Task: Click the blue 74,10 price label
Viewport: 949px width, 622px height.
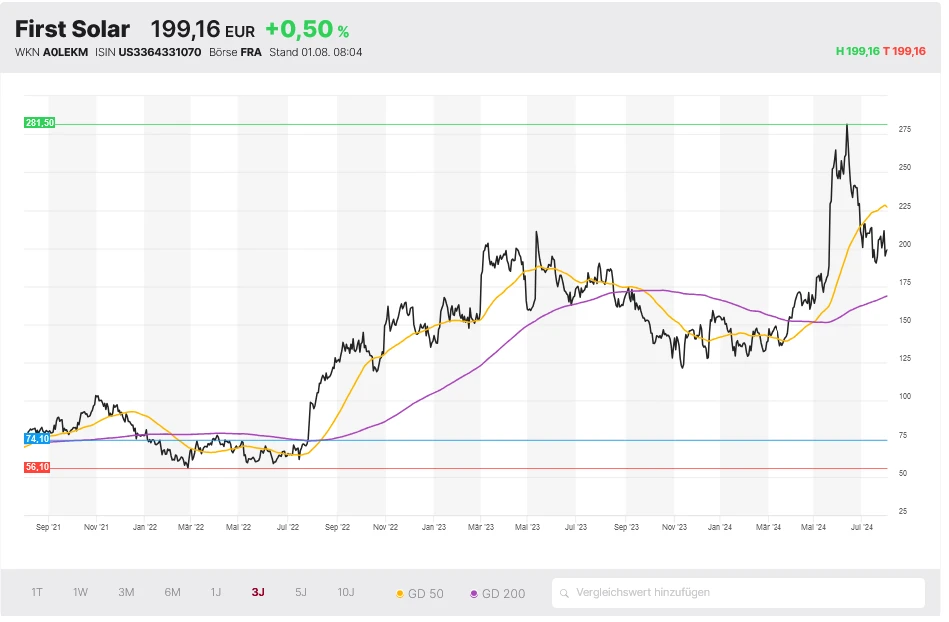Action: [37, 439]
